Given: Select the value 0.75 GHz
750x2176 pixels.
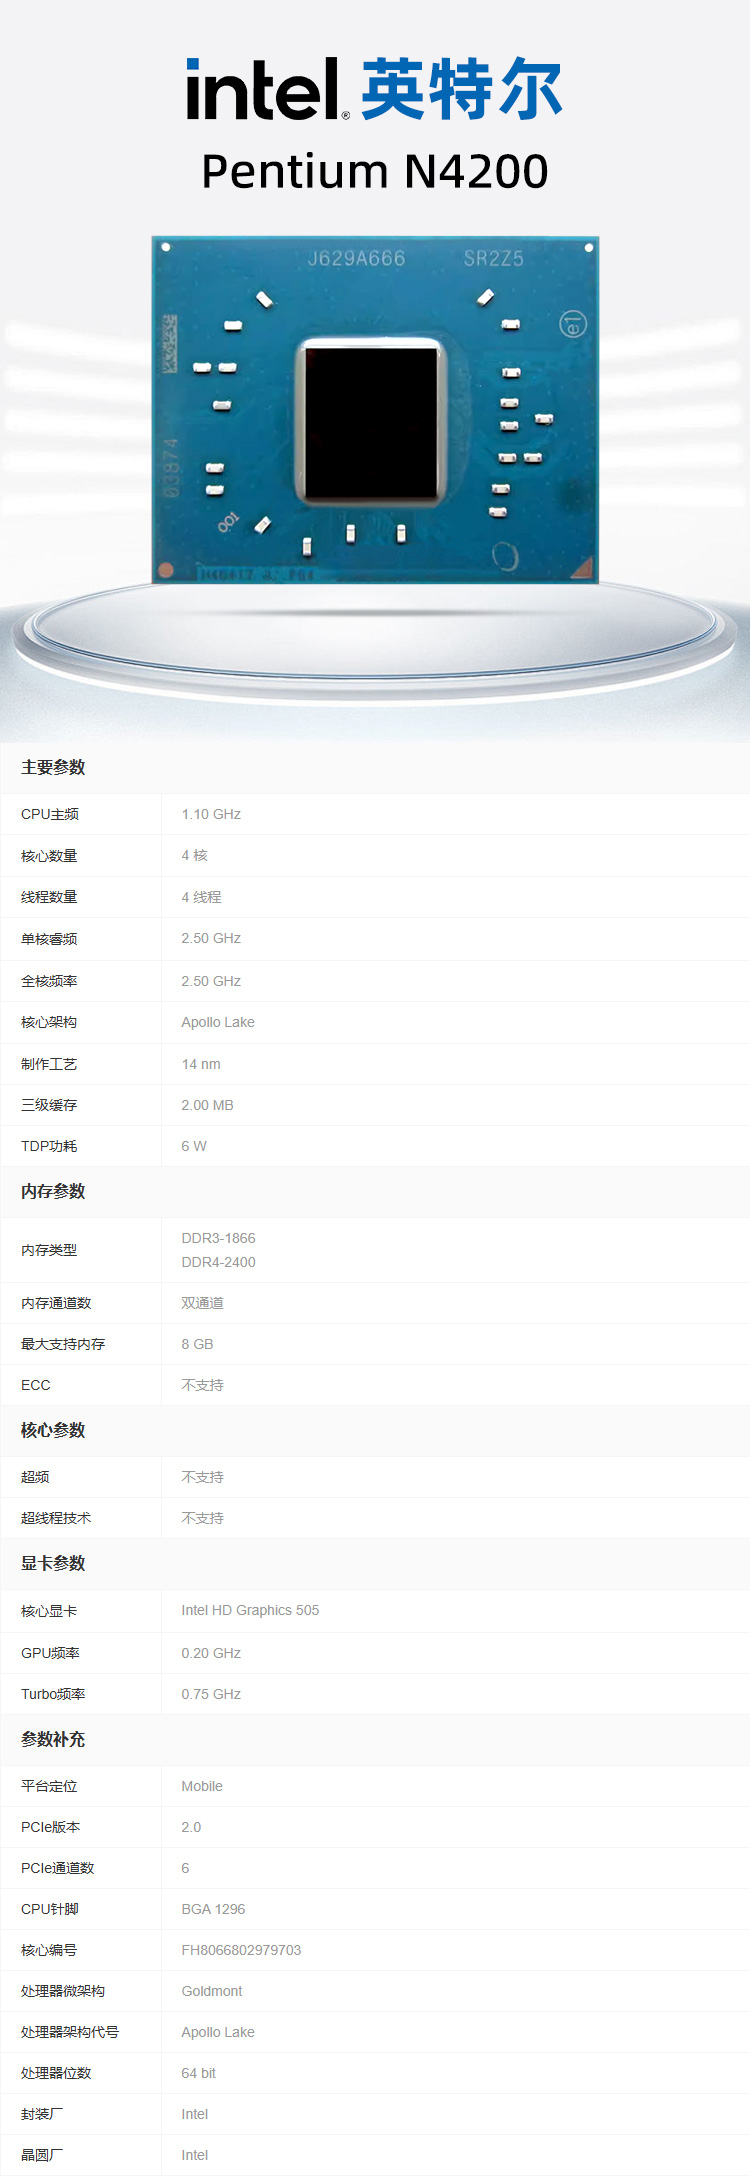Looking at the screenshot, I should click(x=211, y=1695).
